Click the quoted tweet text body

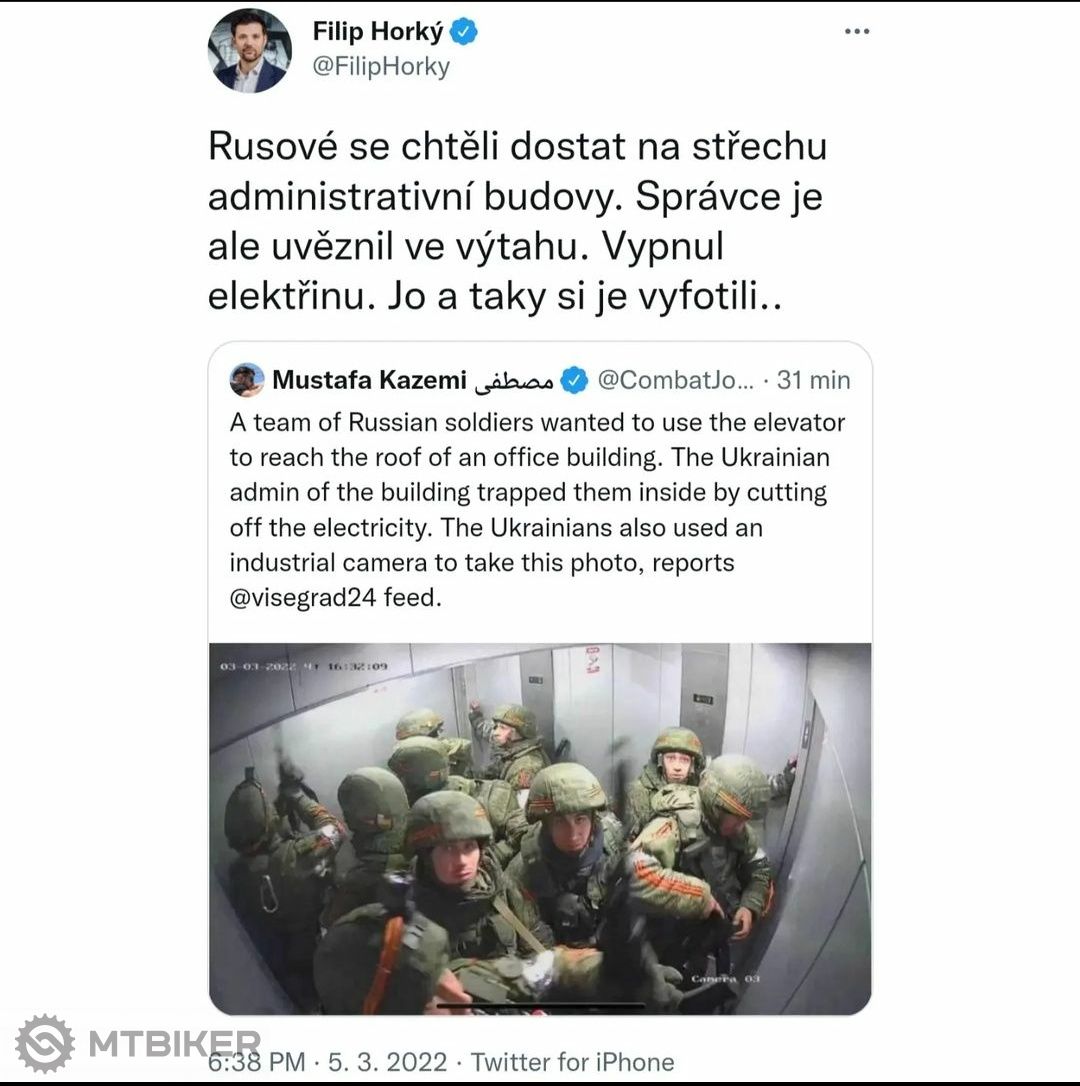pyautogui.click(x=538, y=510)
